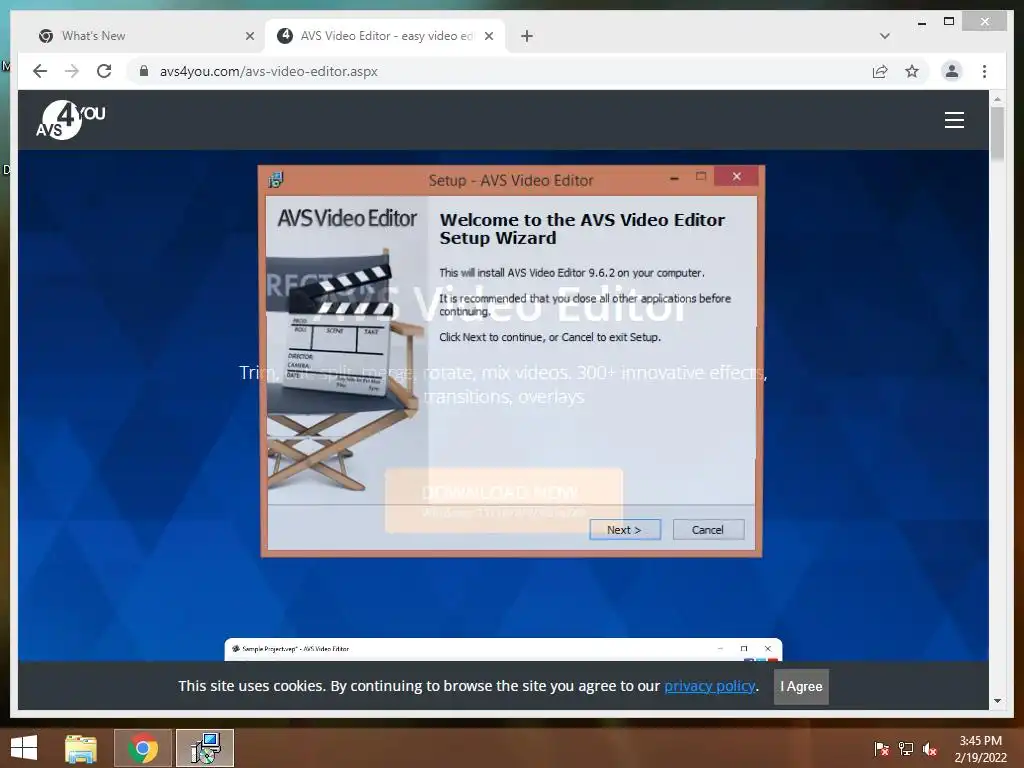1024x768 pixels.
Task: Open the Action Center flag icon
Action: pyautogui.click(x=881, y=749)
